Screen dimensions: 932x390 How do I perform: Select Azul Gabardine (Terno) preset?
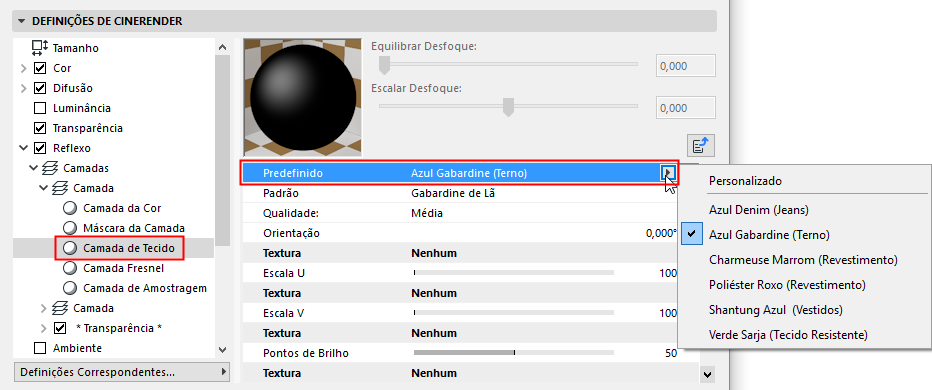coord(769,235)
